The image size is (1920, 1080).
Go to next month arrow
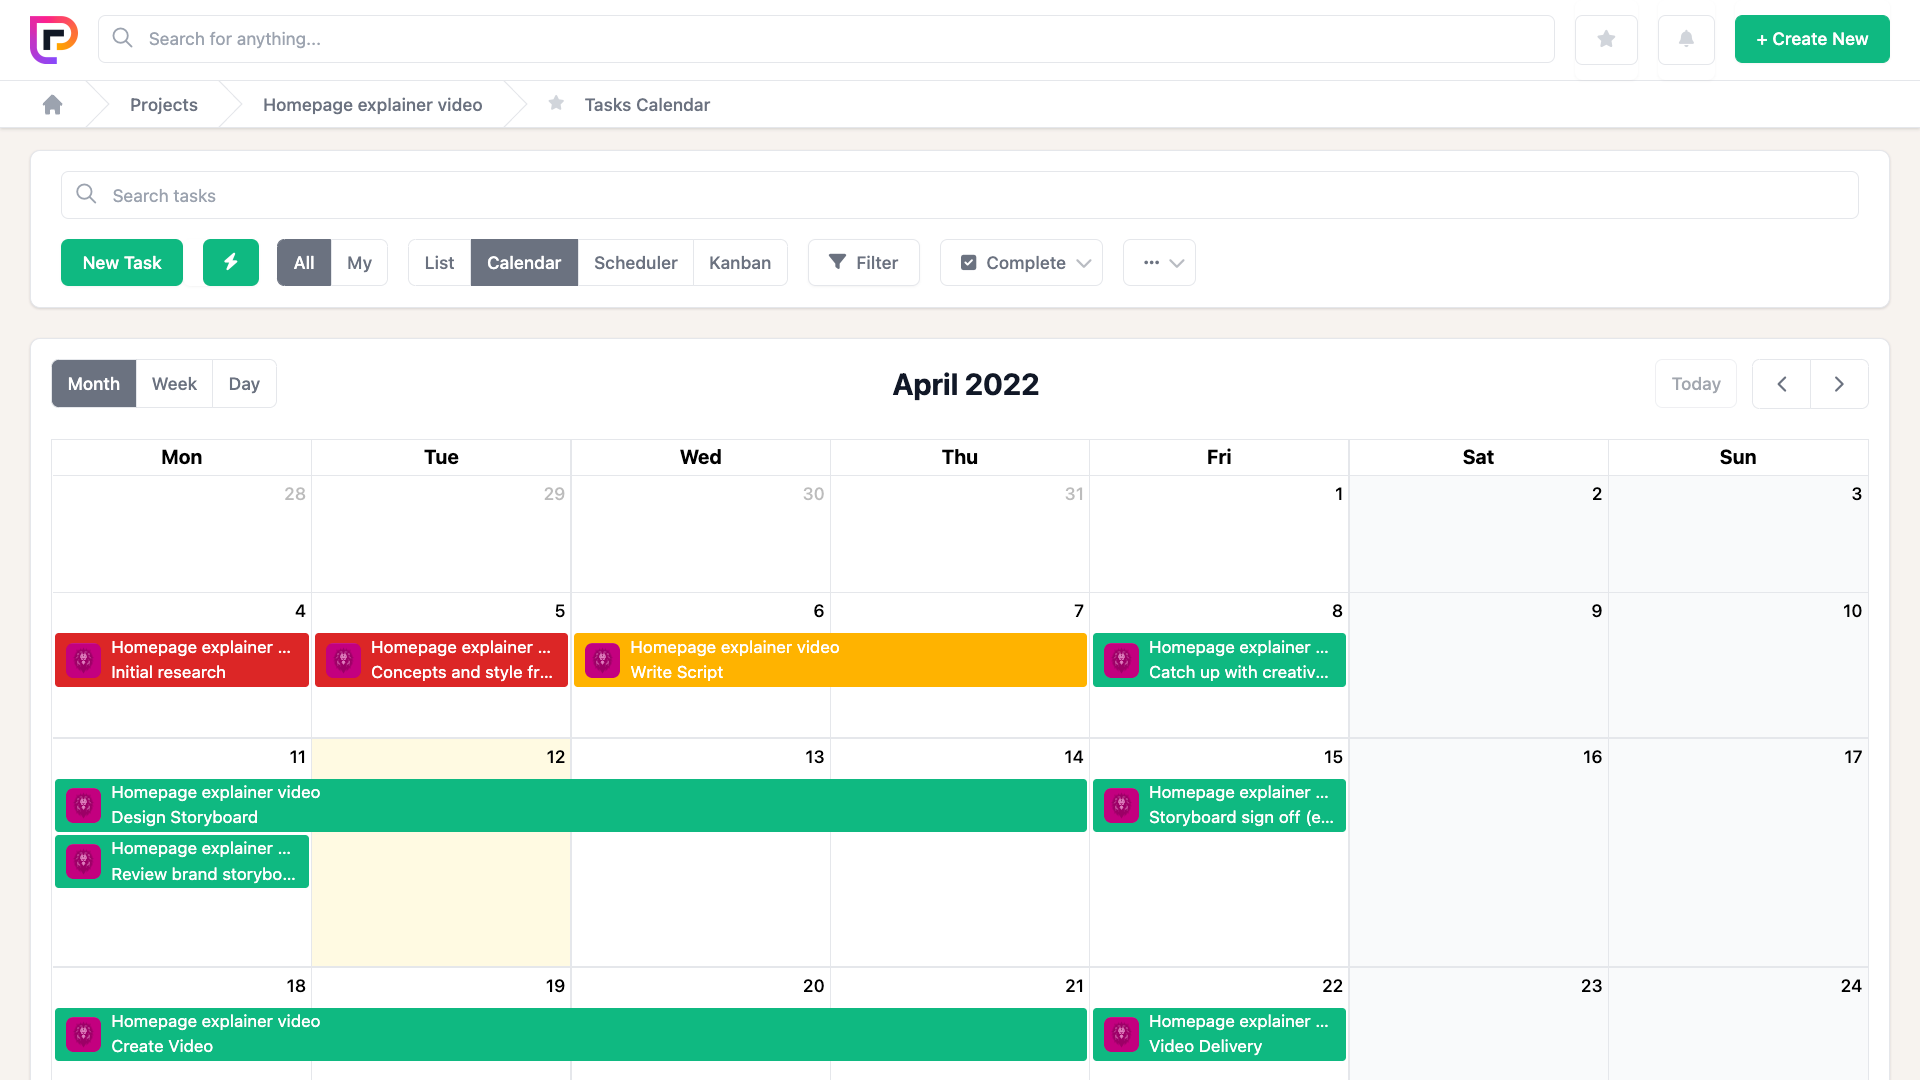click(x=1839, y=384)
